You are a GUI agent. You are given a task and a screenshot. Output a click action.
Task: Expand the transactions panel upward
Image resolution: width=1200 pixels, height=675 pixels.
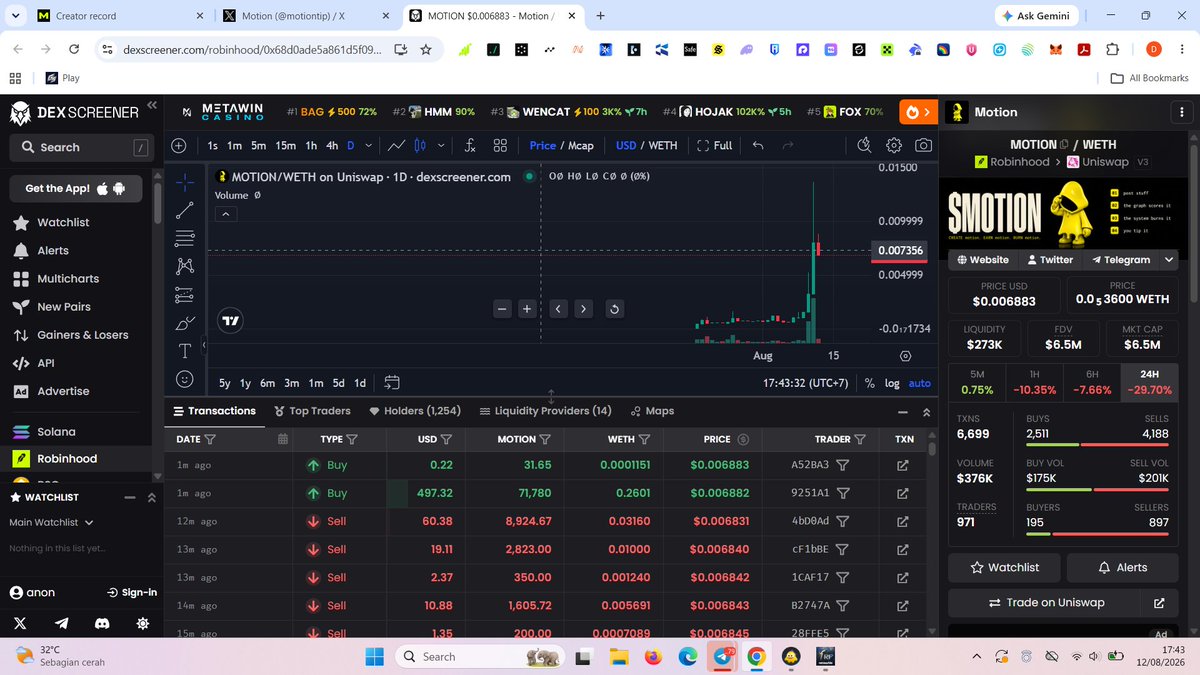(927, 411)
